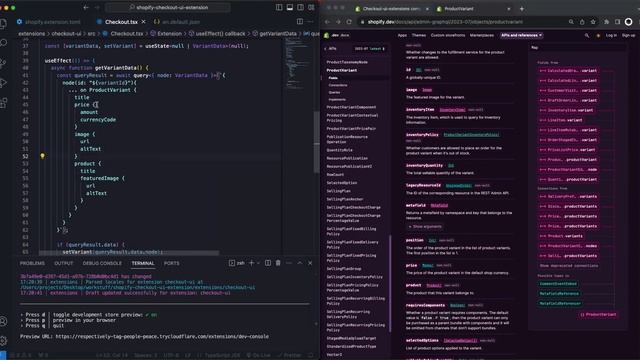
Task: Click the Sign up link on shopify.dev
Action: [x=628, y=36]
